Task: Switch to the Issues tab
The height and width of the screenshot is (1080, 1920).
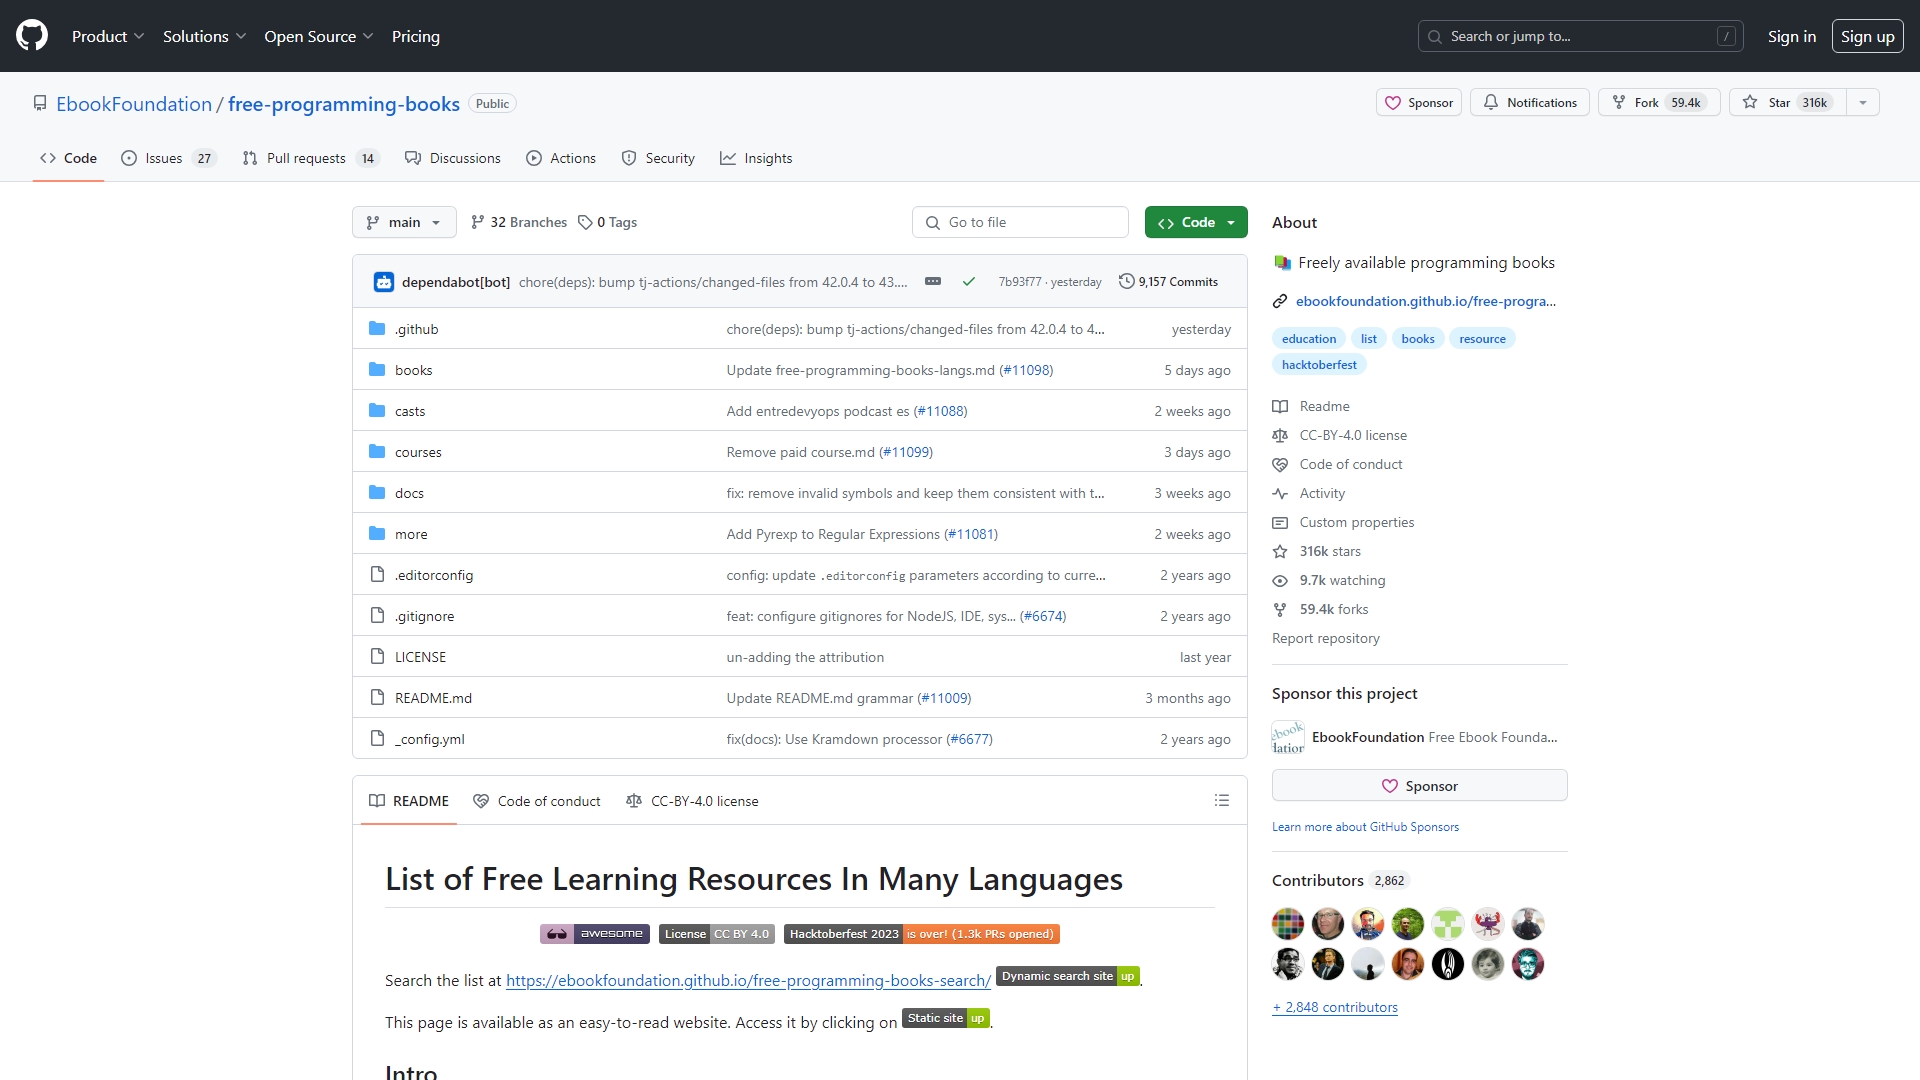Action: [x=168, y=158]
